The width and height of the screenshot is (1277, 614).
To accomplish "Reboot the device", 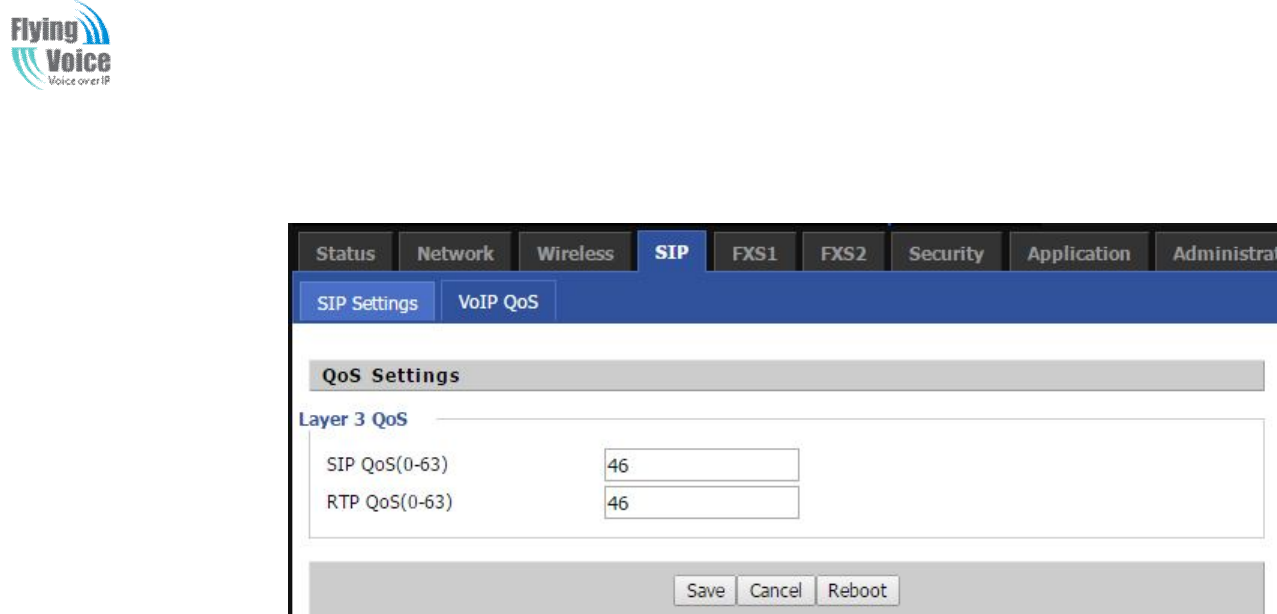I will [857, 591].
